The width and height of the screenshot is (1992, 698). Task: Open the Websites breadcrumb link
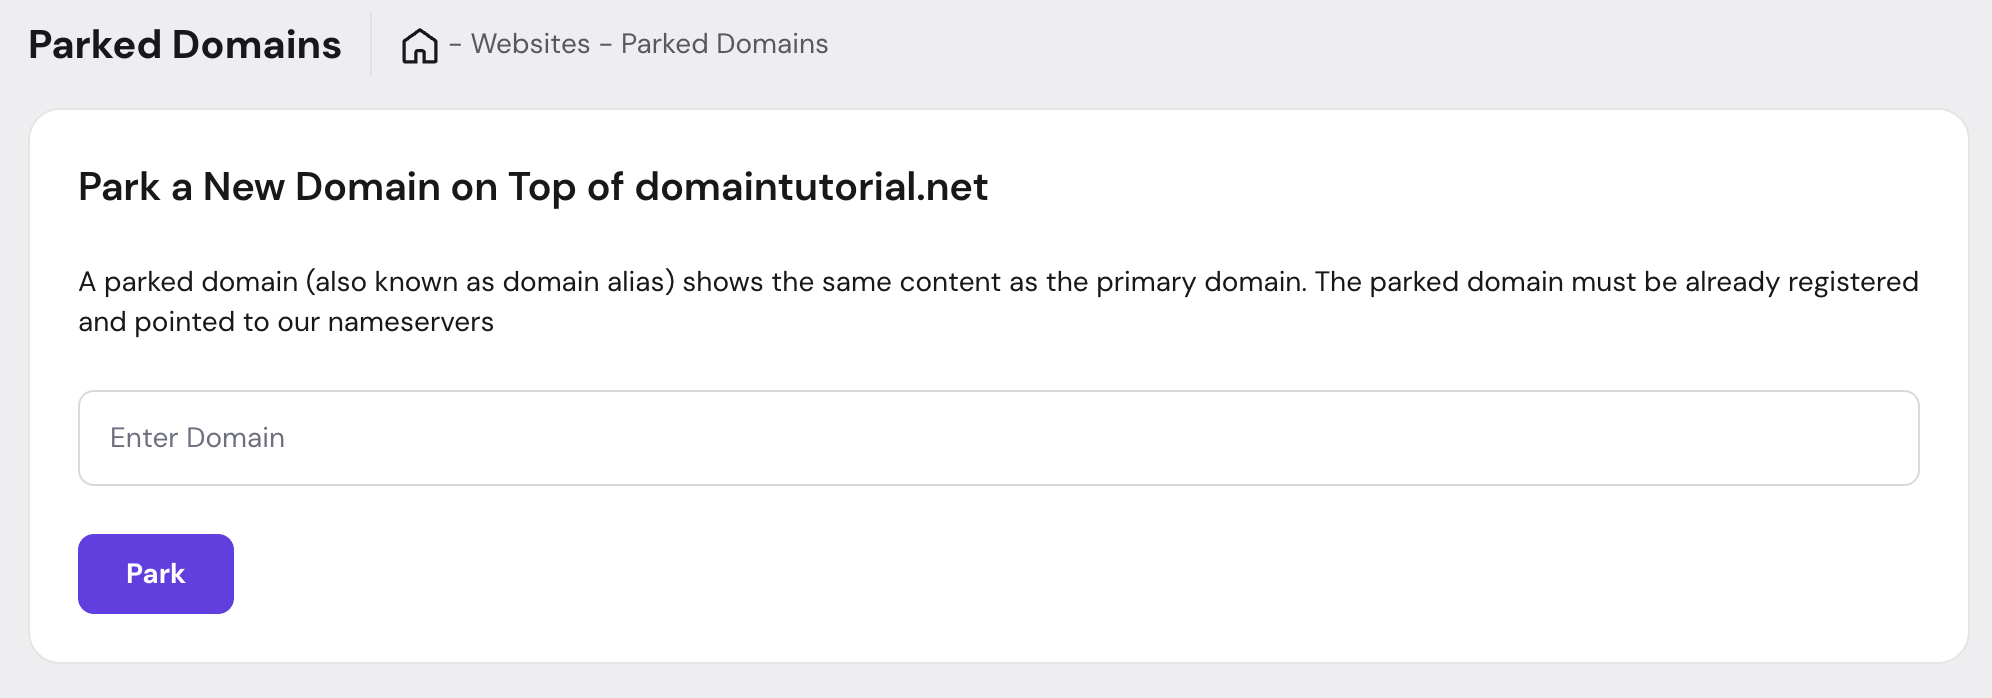[530, 44]
